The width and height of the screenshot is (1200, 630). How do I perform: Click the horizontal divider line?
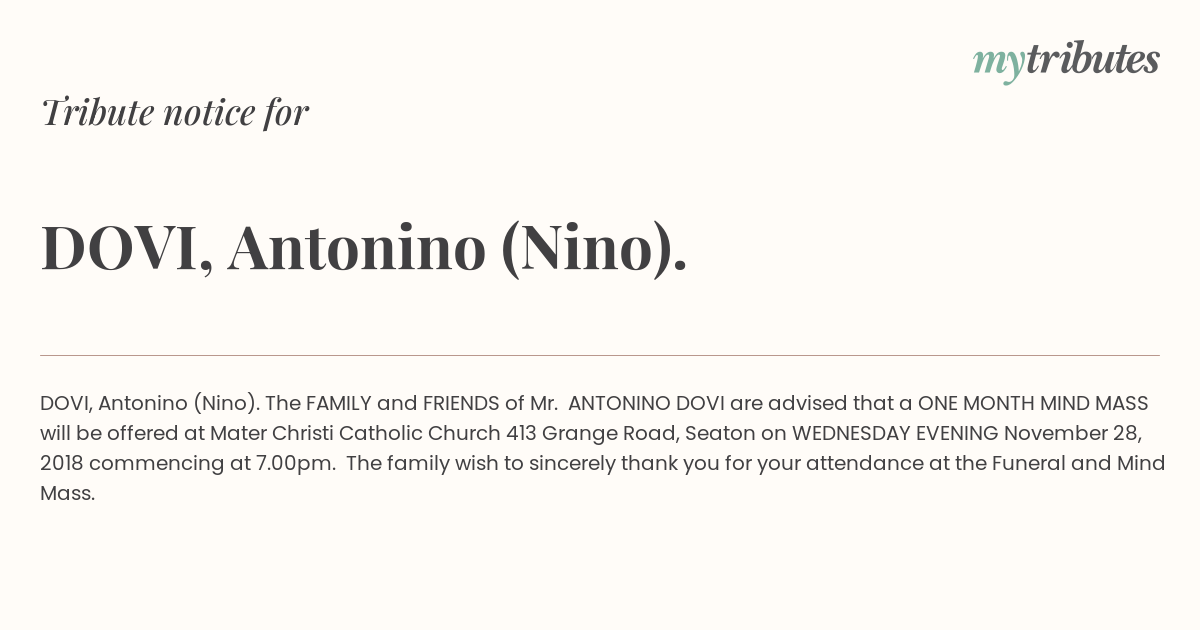tap(600, 355)
